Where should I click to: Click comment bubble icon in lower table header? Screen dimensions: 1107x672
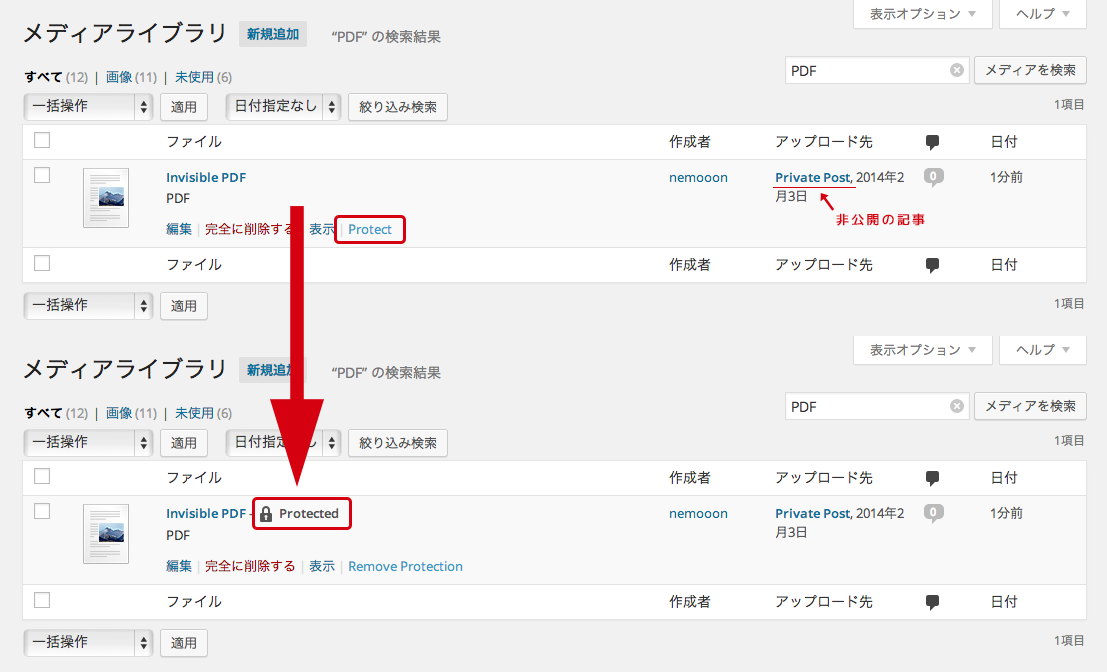tap(932, 478)
